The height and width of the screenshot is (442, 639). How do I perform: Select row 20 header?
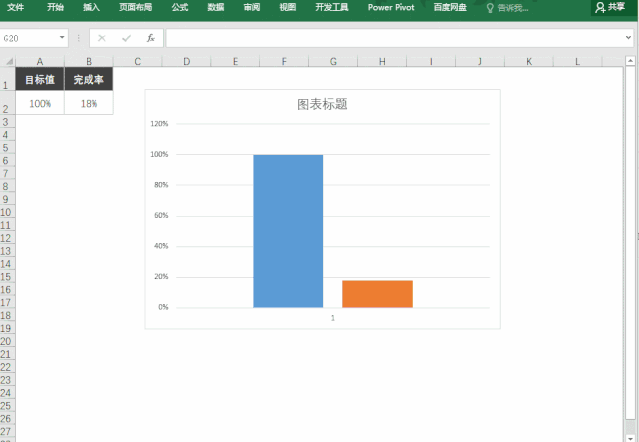[x=7, y=341]
